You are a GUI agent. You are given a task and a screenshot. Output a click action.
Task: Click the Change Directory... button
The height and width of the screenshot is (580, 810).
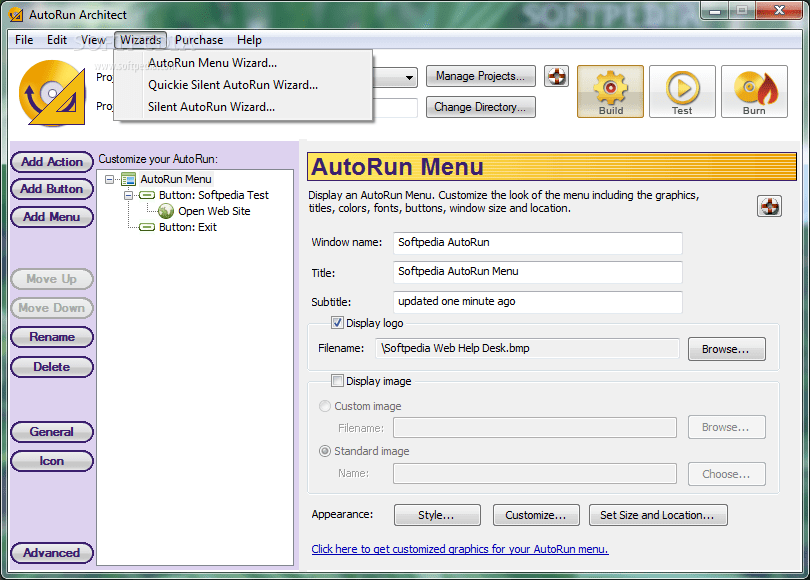[480, 107]
